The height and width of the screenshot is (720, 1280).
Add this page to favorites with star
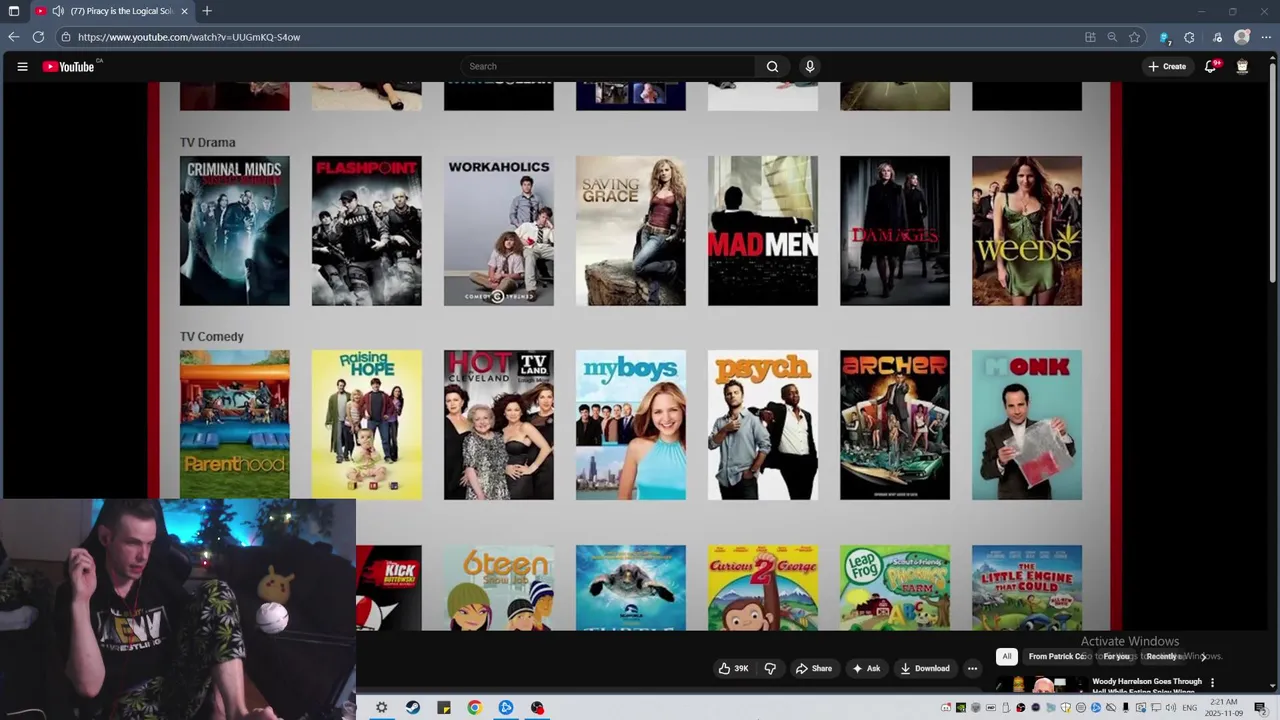(x=1134, y=37)
